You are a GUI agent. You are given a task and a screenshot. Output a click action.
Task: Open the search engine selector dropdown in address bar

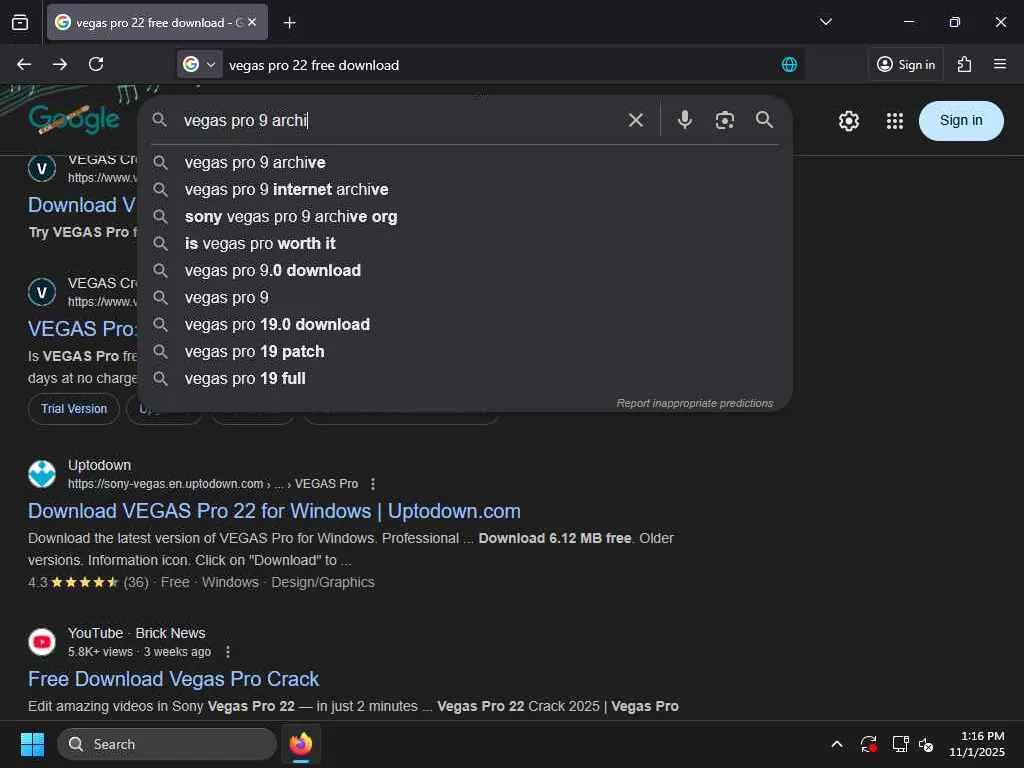[199, 64]
